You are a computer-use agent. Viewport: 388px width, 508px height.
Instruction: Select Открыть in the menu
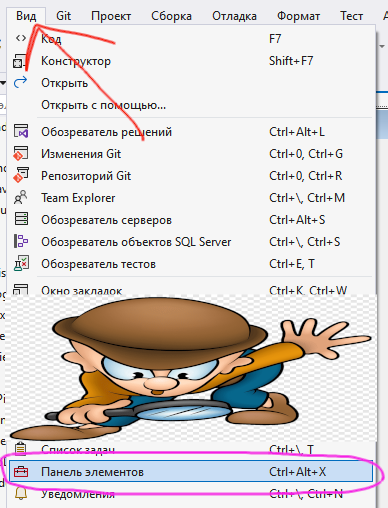(191, 83)
